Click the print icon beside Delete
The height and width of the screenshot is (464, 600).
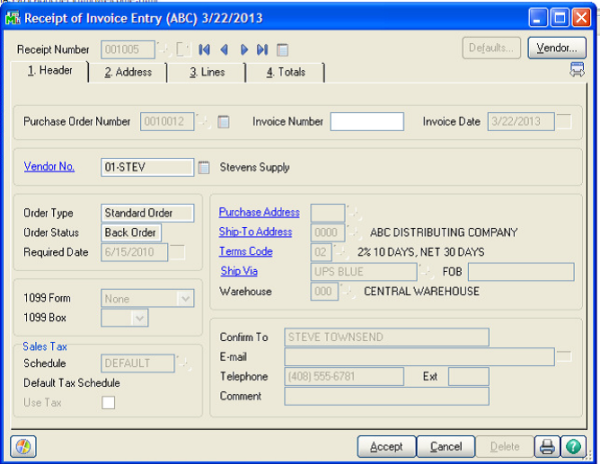(x=547, y=446)
